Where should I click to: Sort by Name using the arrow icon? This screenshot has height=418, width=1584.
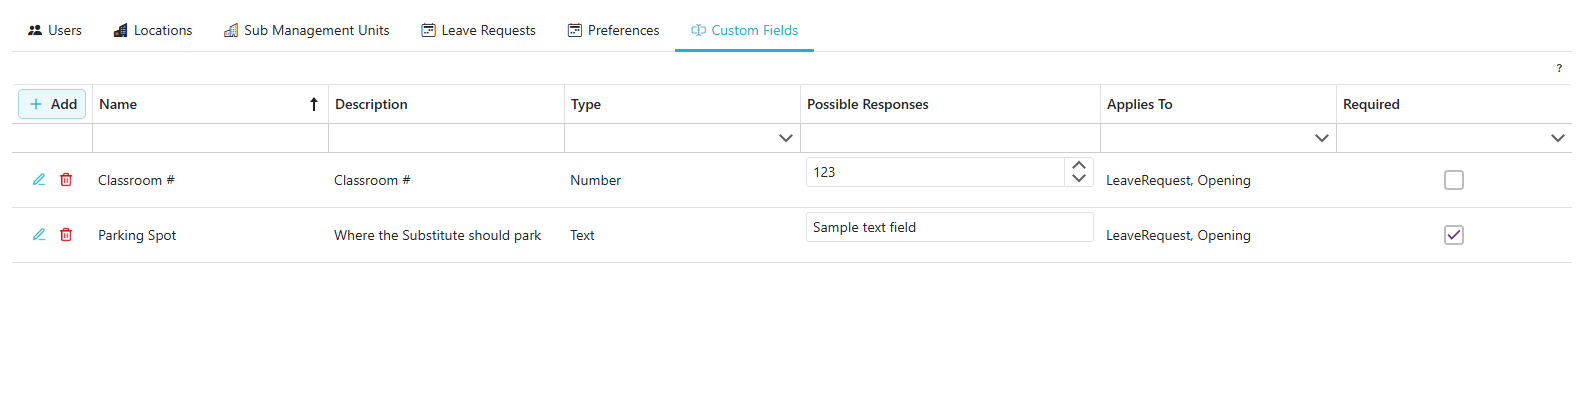click(x=313, y=104)
